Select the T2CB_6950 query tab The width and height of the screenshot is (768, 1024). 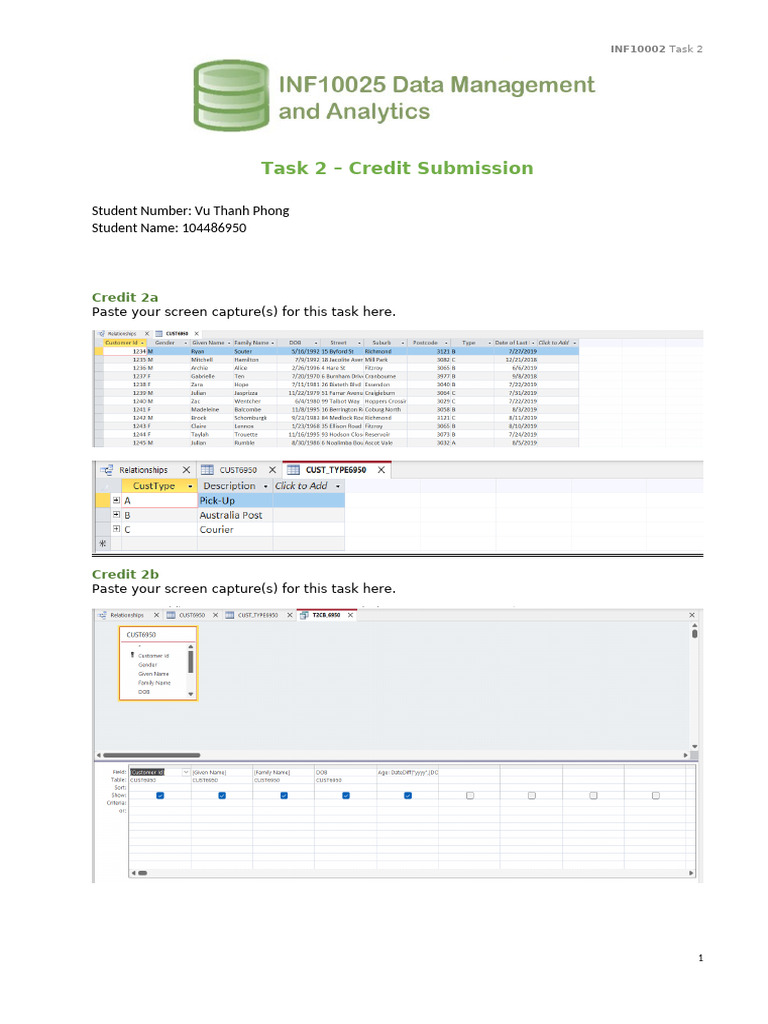point(326,615)
